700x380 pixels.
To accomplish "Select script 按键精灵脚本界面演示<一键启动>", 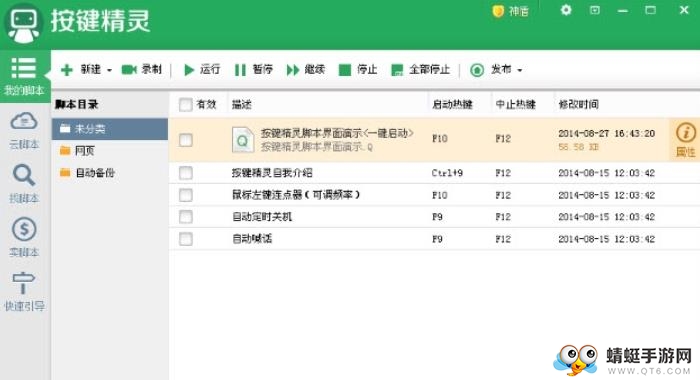I will 337,133.
